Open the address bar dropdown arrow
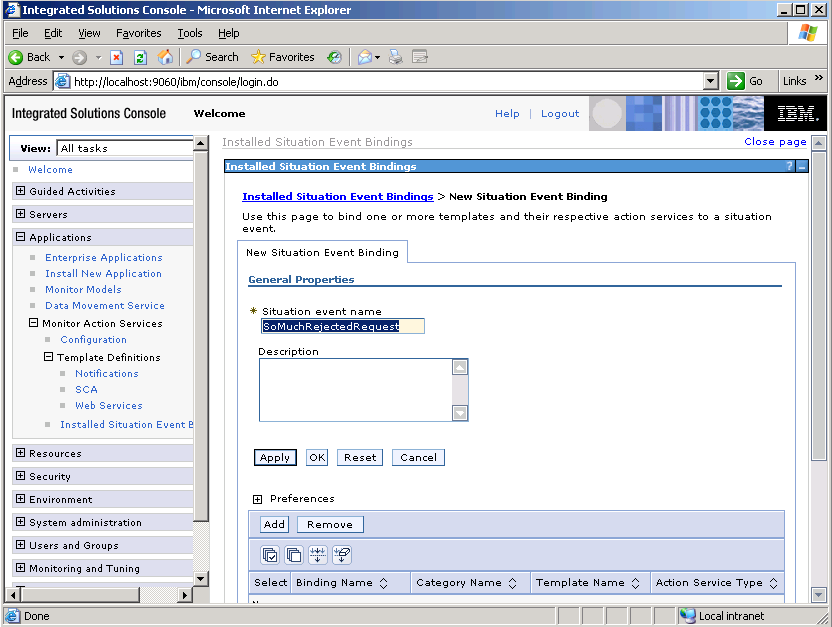832x627 pixels. click(x=710, y=81)
